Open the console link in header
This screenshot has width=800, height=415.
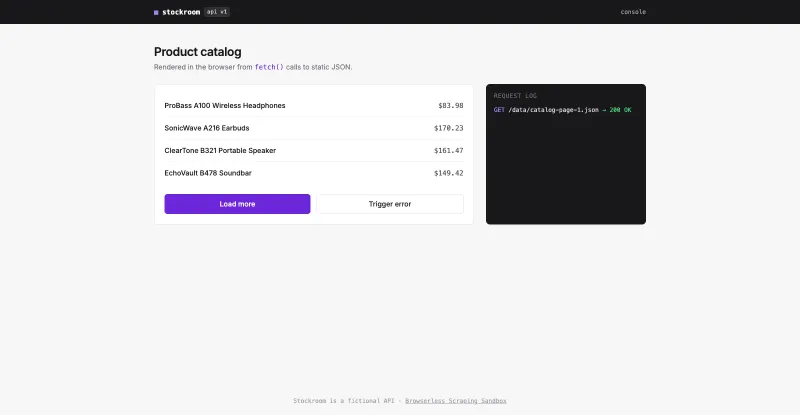633,12
